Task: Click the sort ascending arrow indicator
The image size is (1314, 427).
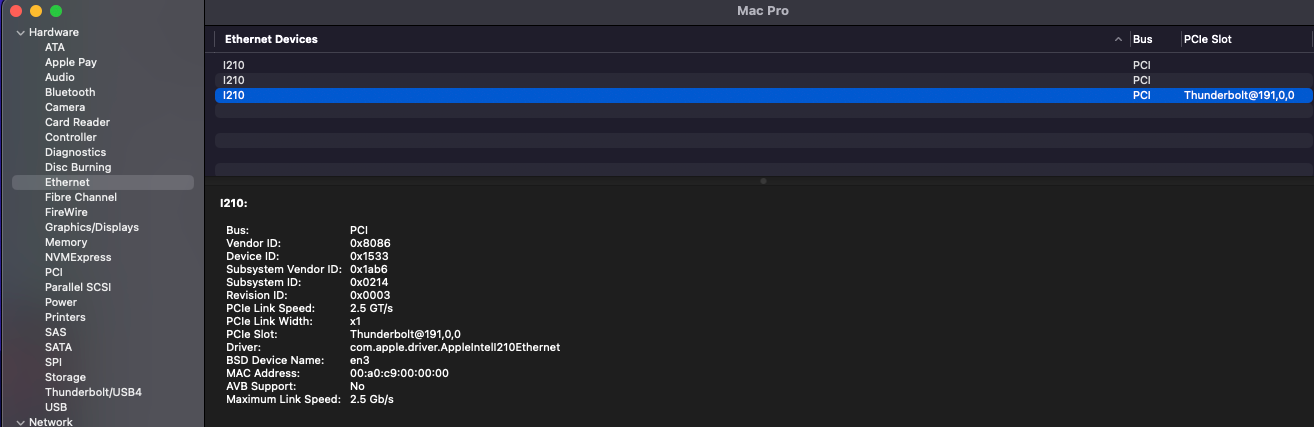Action: tap(1118, 40)
